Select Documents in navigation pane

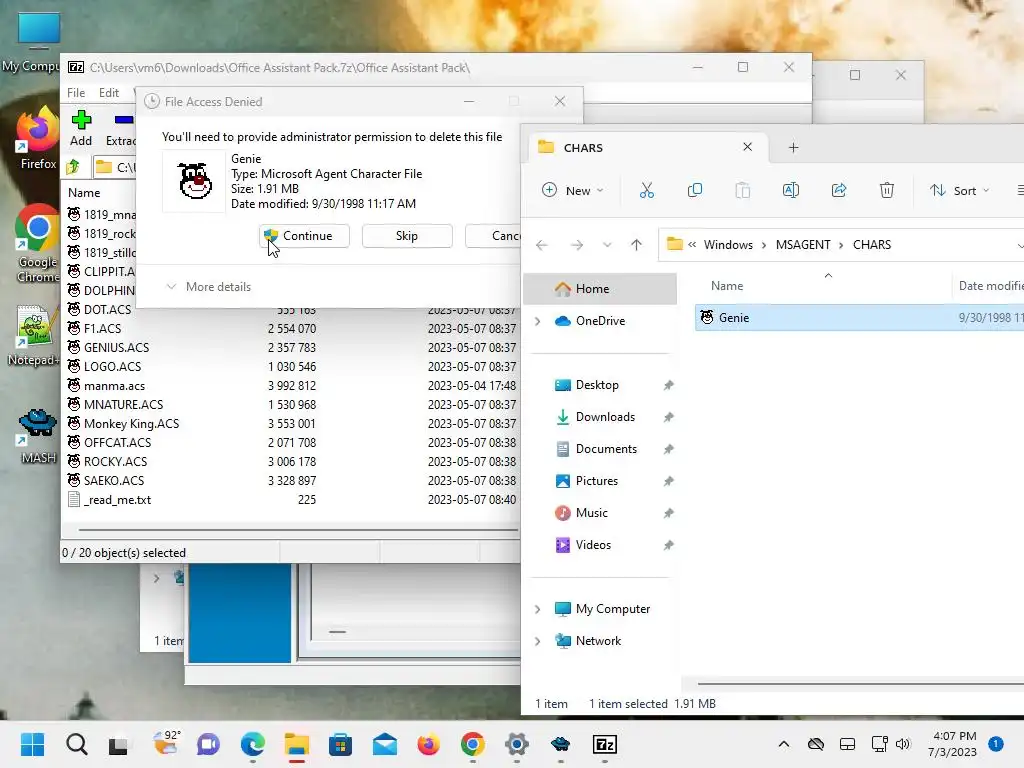tap(605, 449)
